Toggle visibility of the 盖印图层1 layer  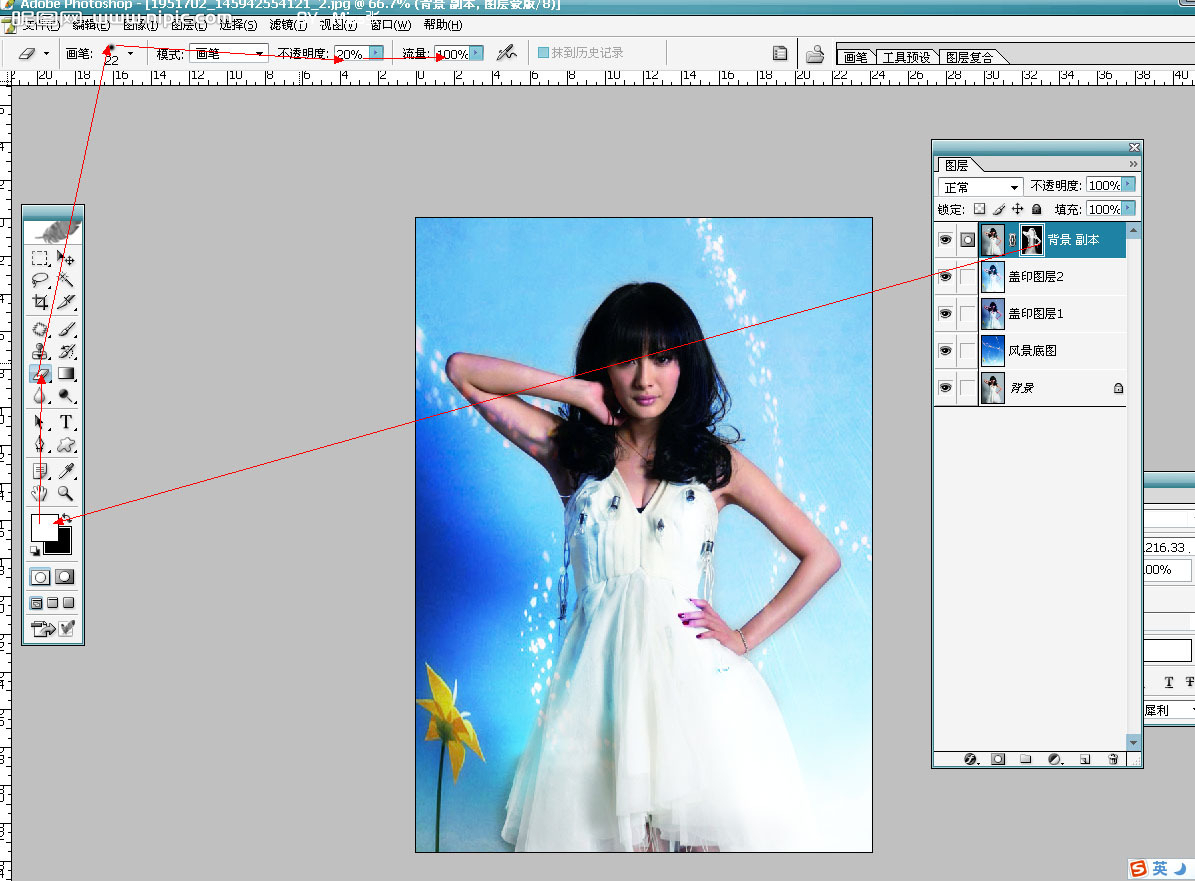[x=946, y=313]
